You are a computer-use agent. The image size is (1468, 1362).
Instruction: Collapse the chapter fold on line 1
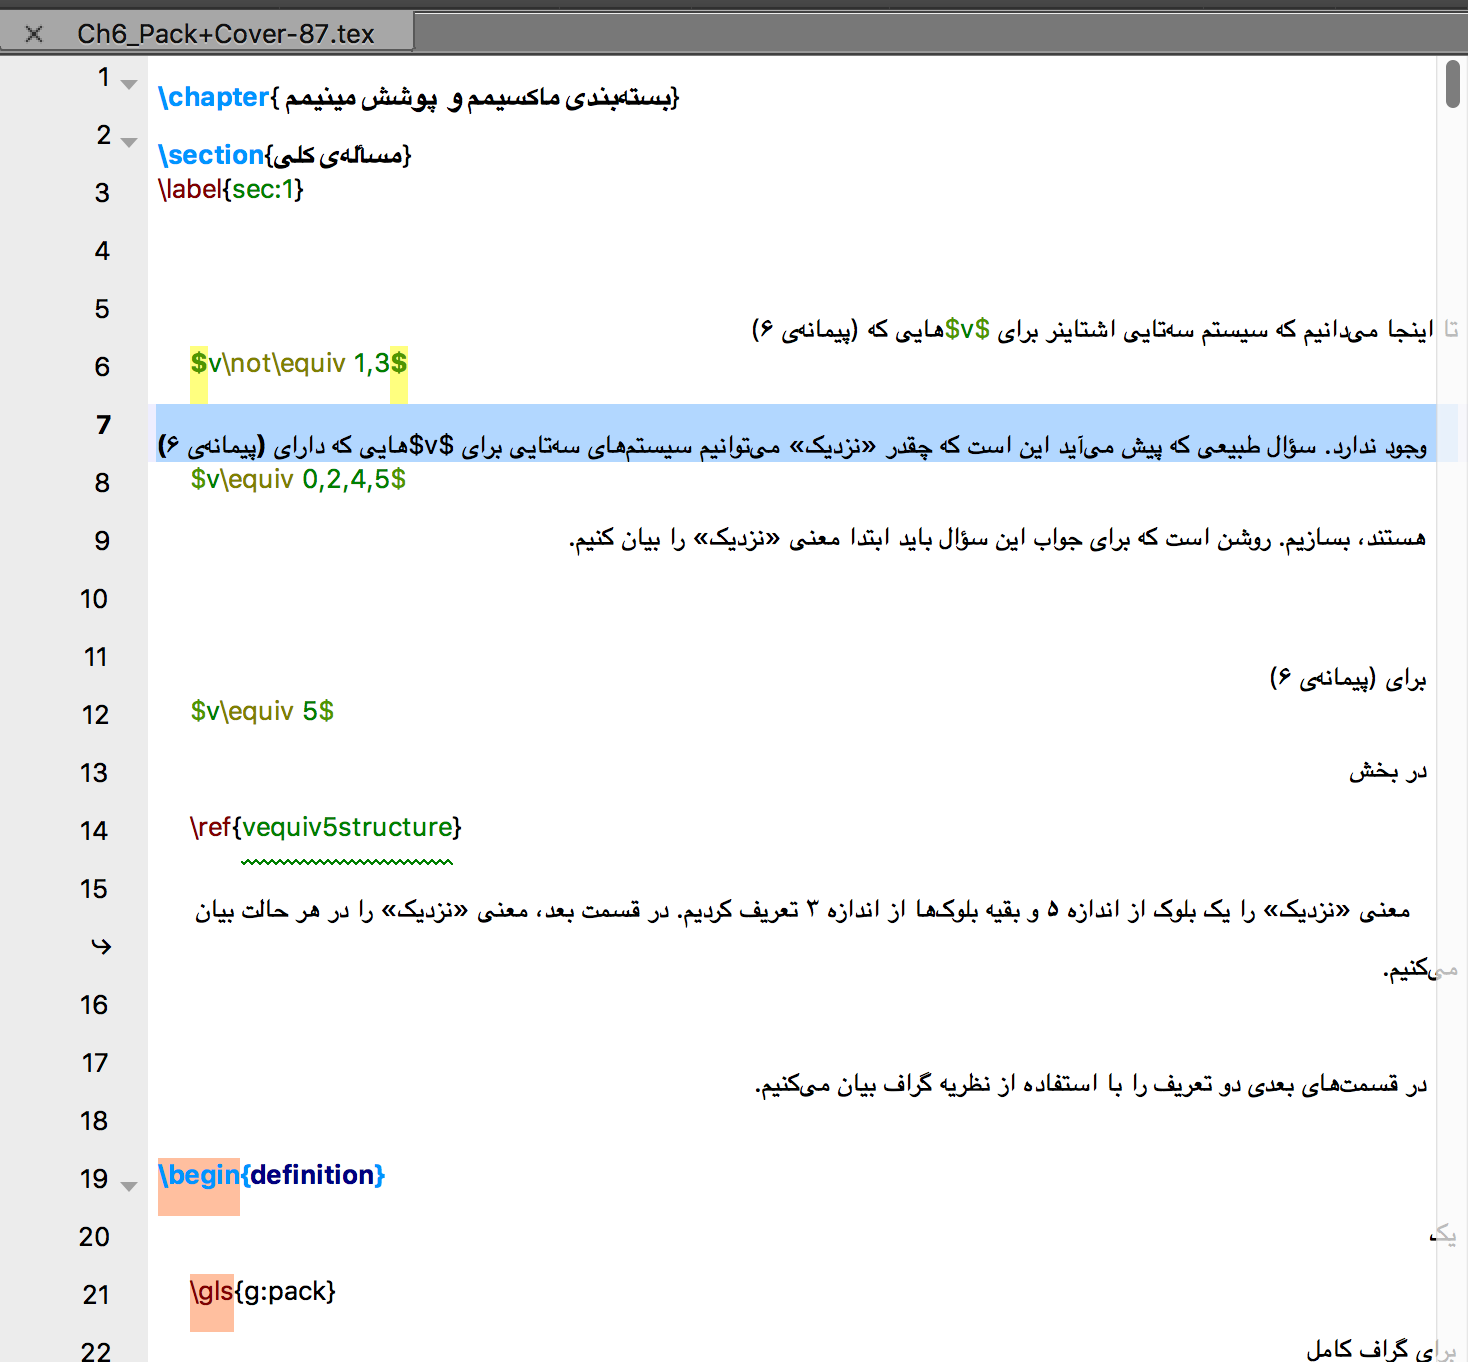(129, 85)
